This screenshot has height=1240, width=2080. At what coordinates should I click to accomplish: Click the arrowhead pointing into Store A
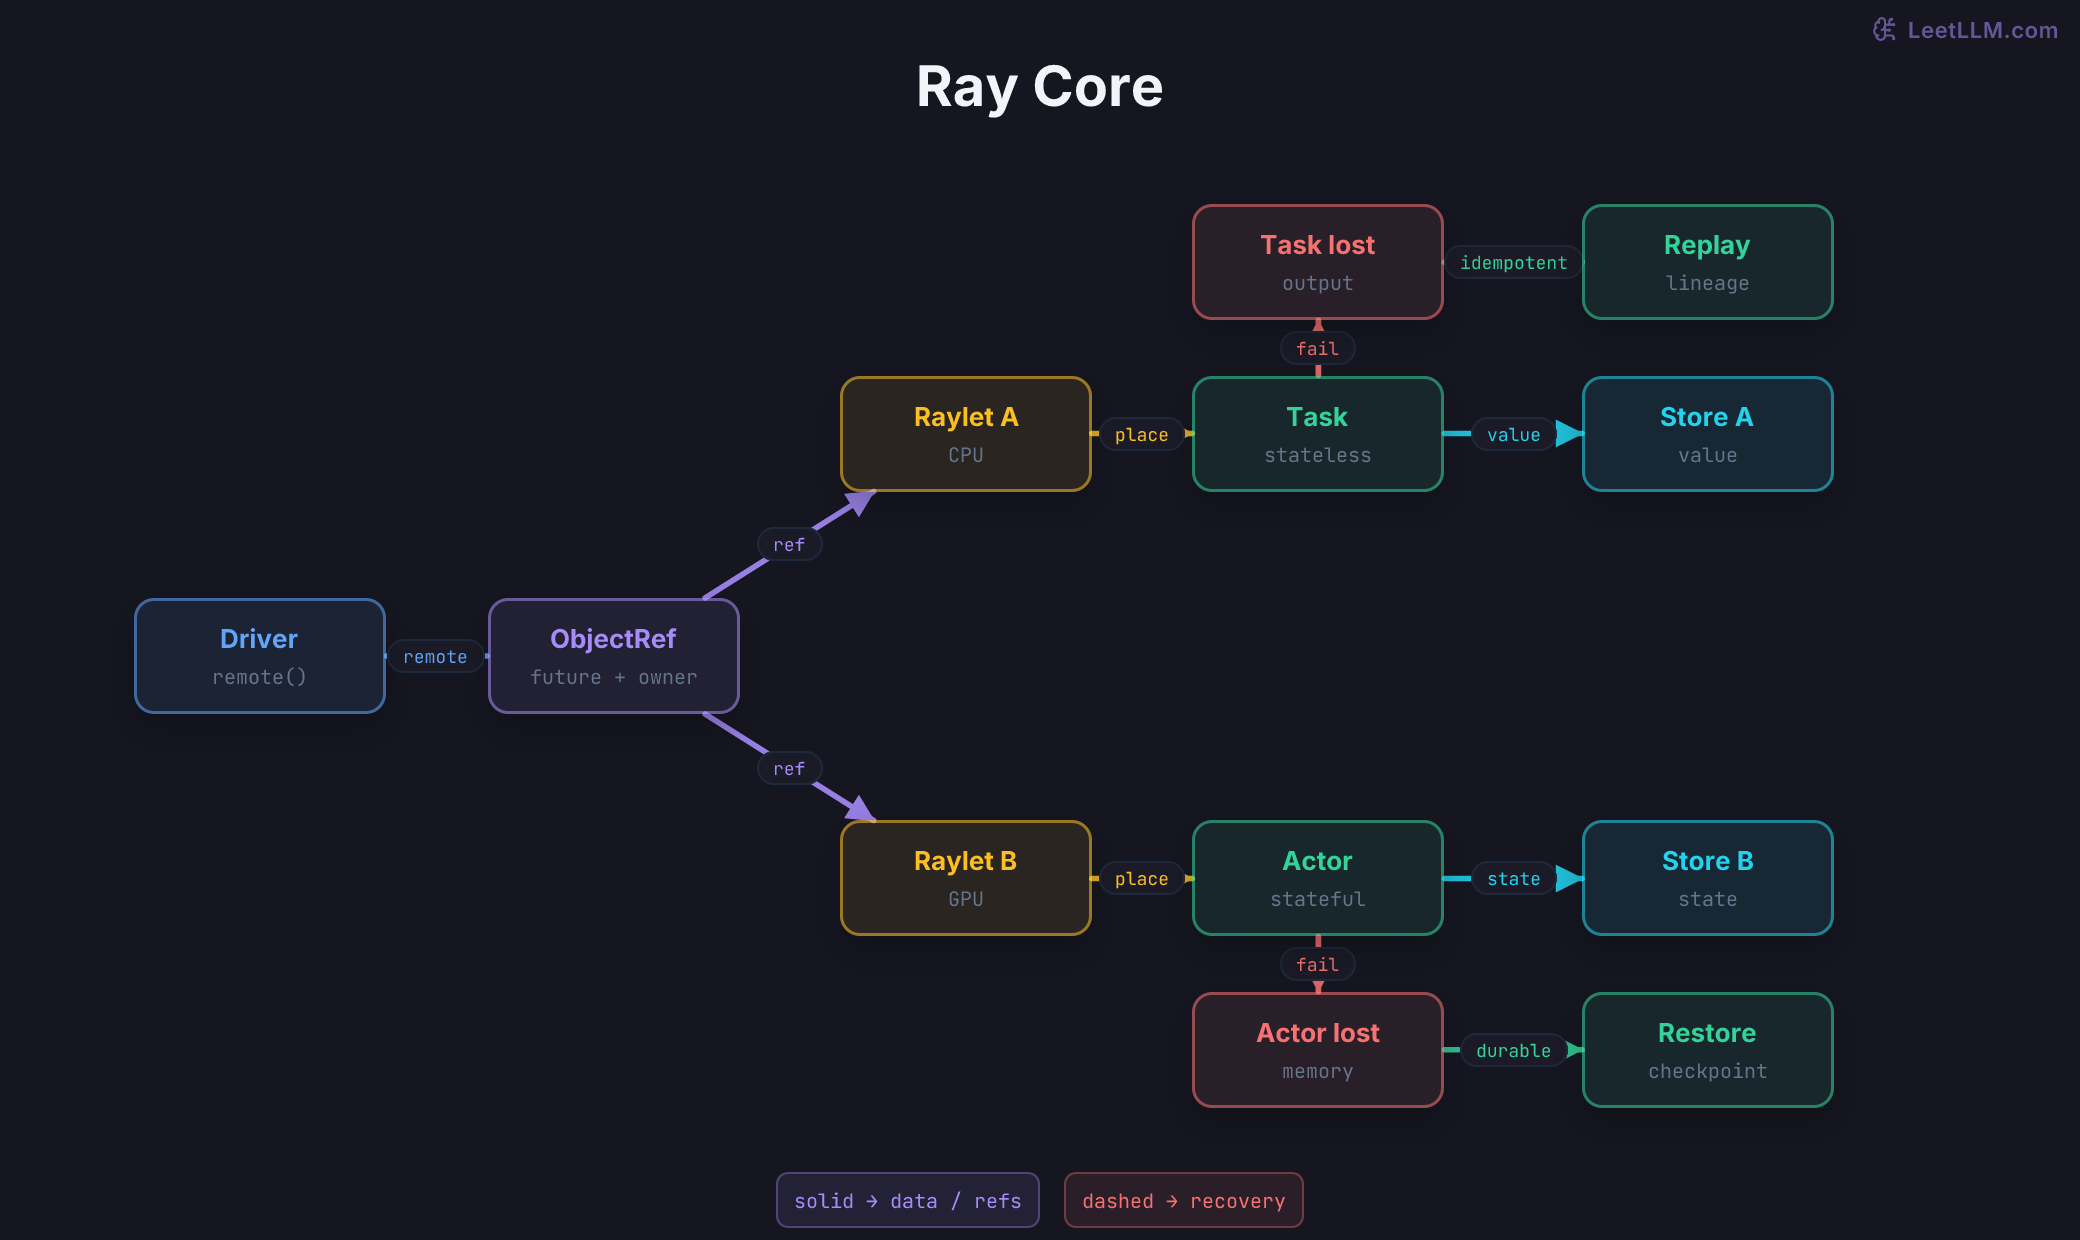1570,434
